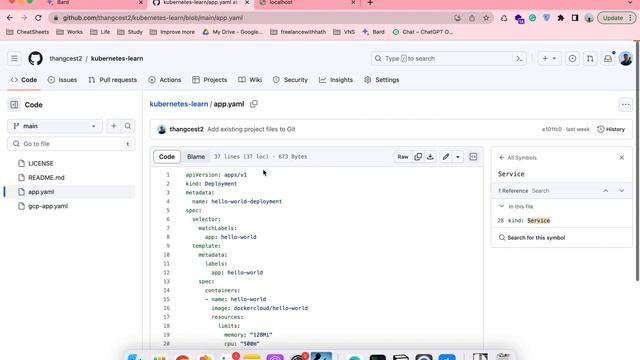Open the Insights tab

336,80
